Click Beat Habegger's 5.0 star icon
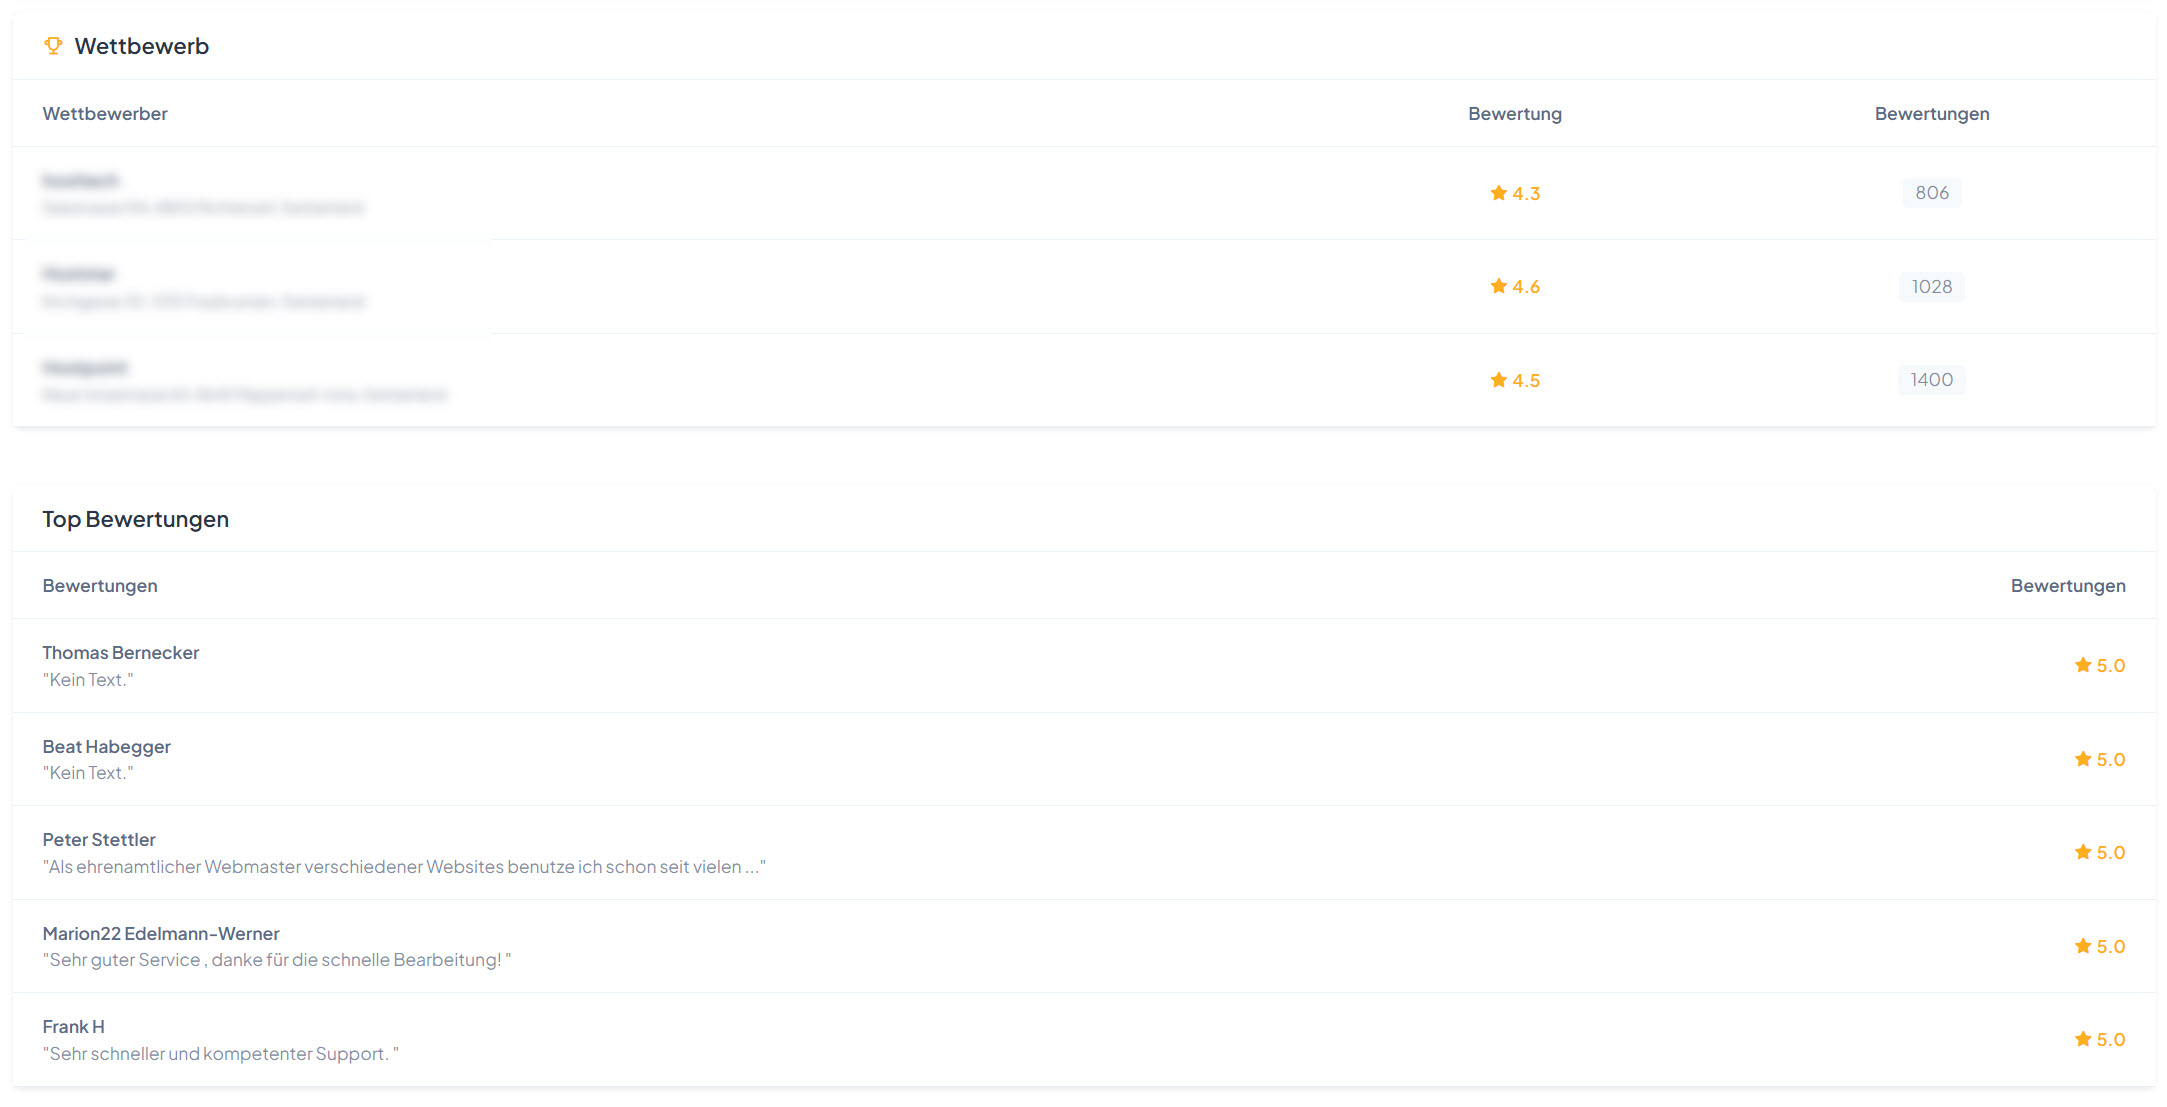Screen dimensions: 2167x1107 pos(2083,759)
